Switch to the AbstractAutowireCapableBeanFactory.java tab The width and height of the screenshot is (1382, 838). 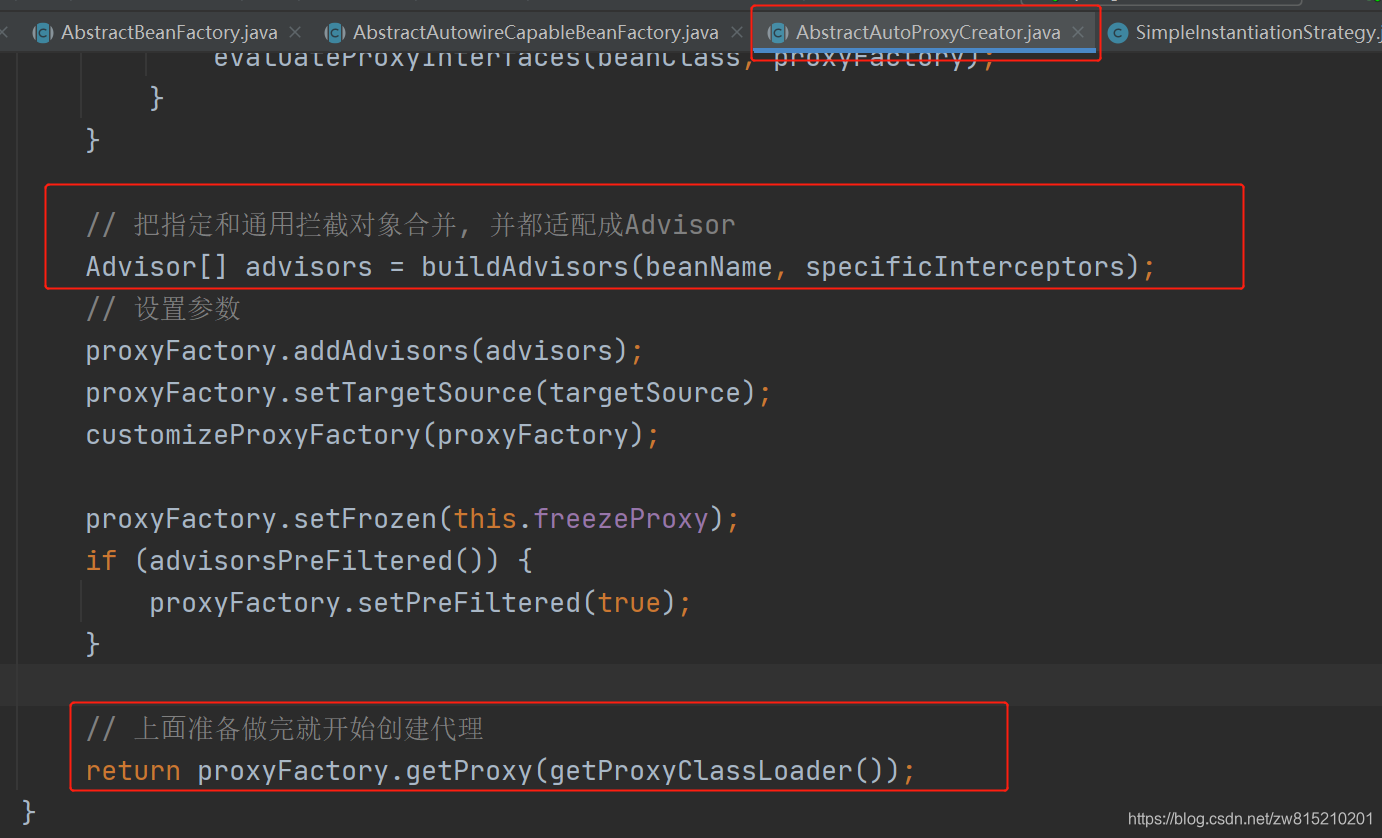click(x=535, y=33)
